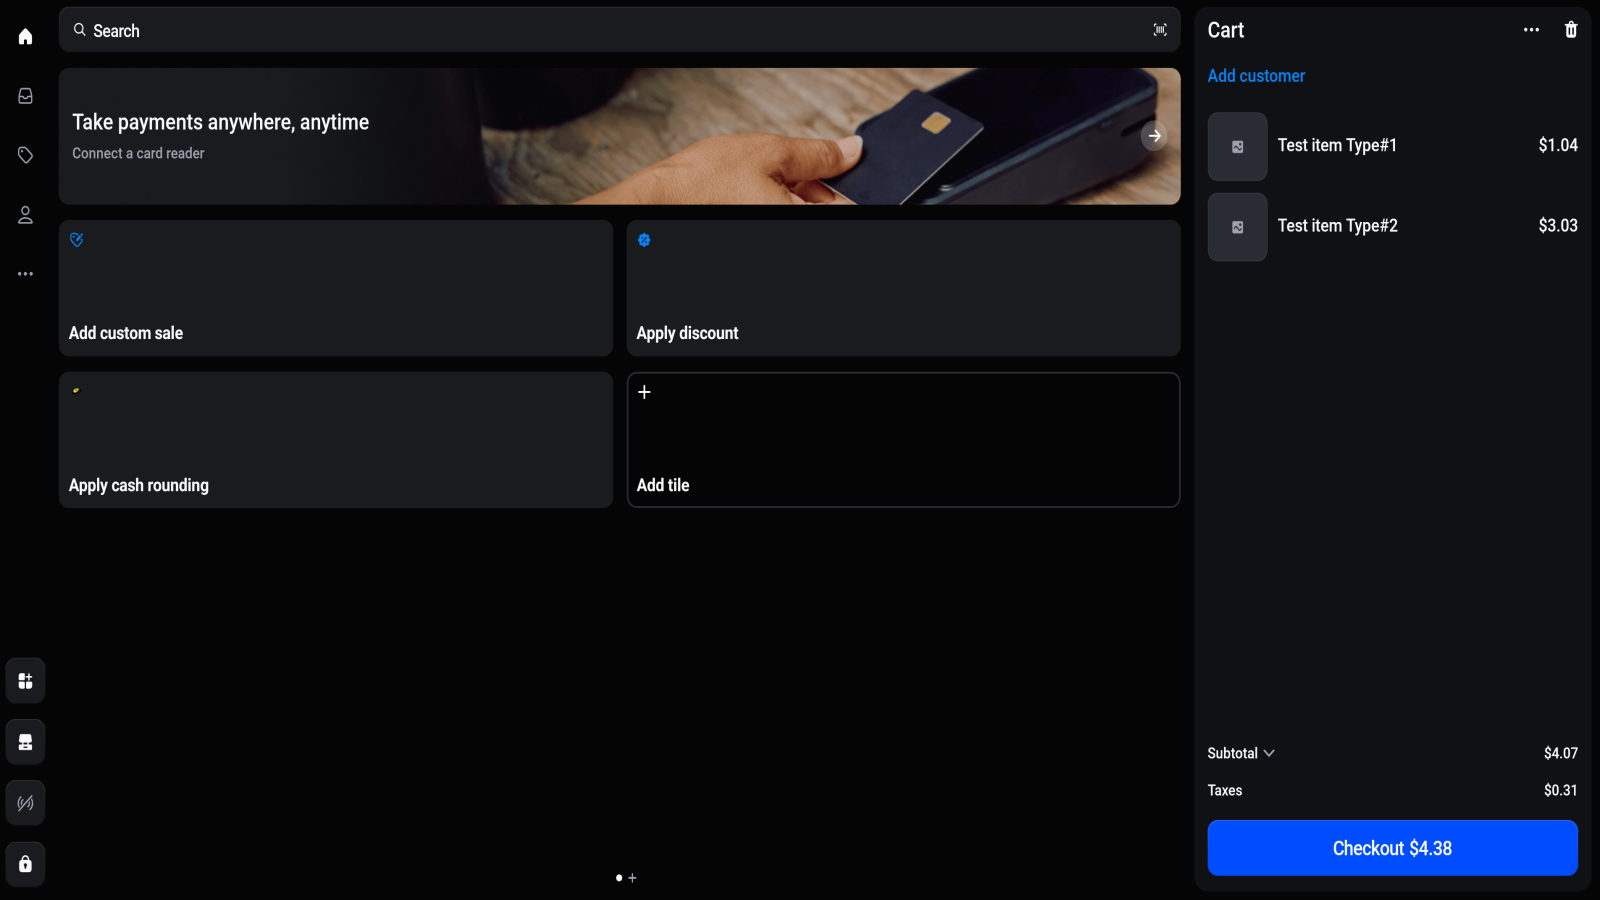Enable the Apply discount tile
Image resolution: width=1600 pixels, height=900 pixels.
(x=903, y=288)
